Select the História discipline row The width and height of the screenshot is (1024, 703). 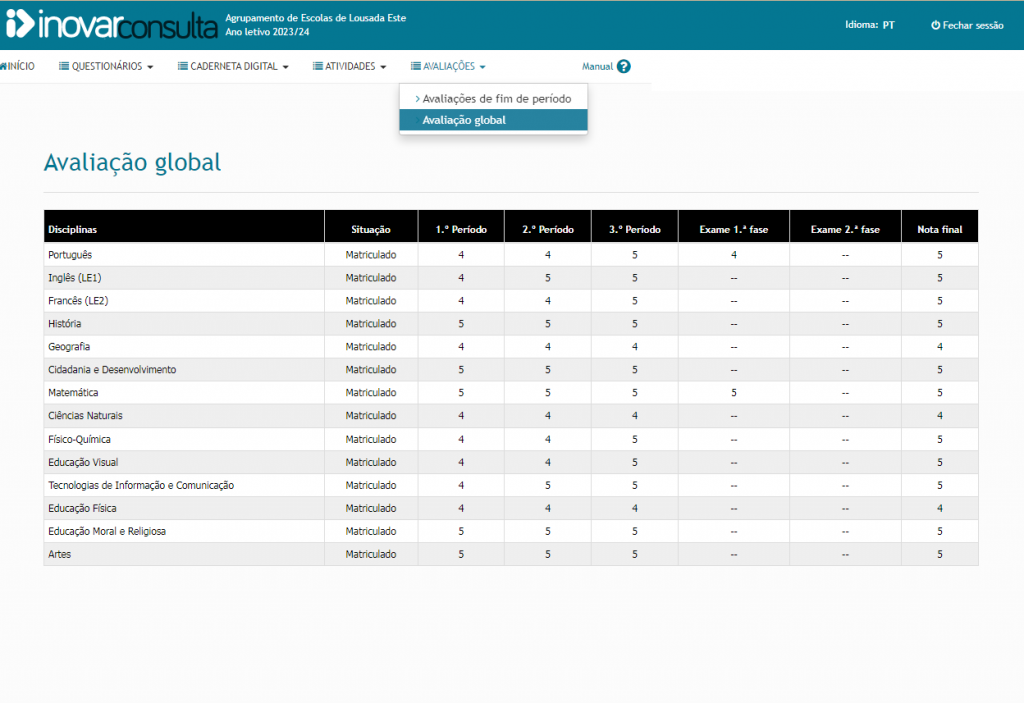coord(511,323)
